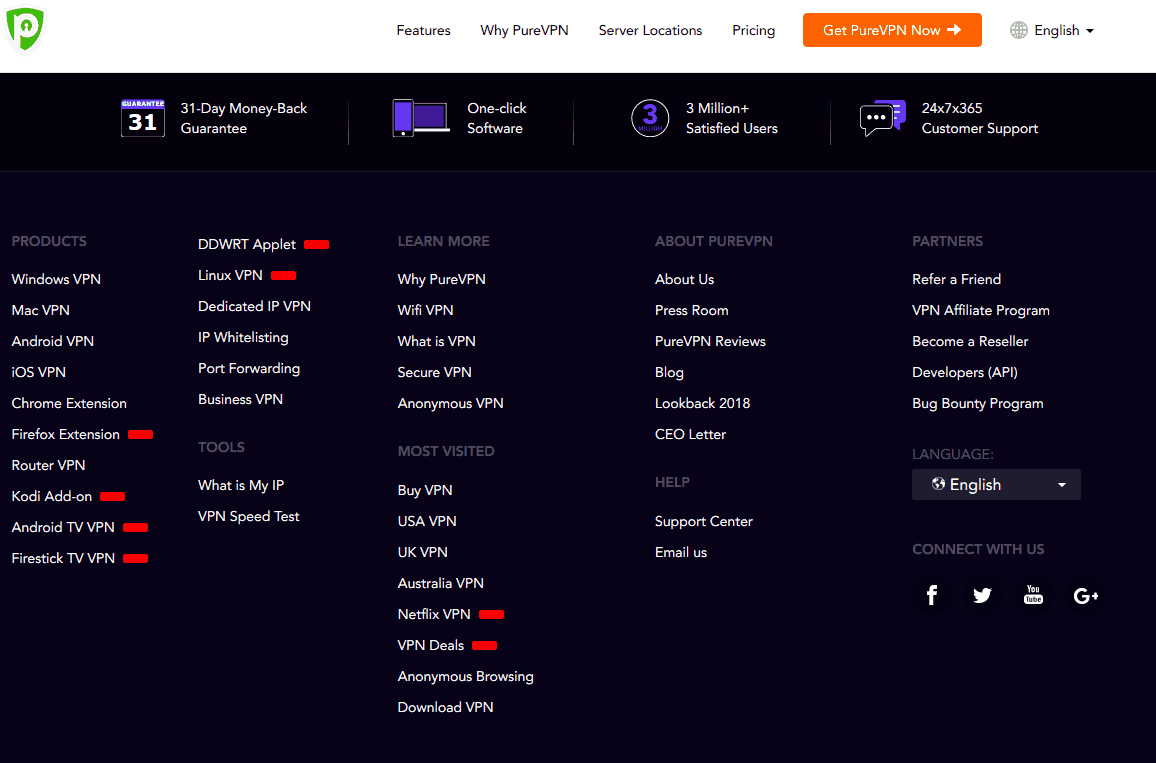Open the Twitter social icon
This screenshot has width=1156, height=763.
point(982,596)
